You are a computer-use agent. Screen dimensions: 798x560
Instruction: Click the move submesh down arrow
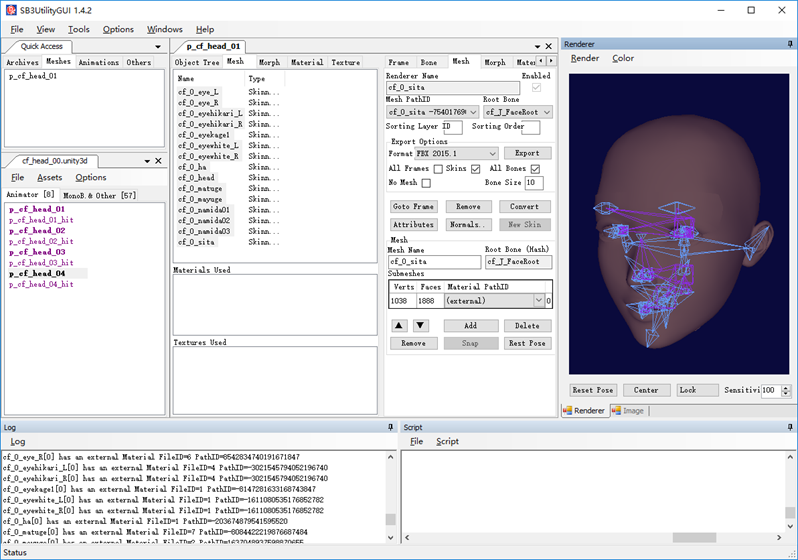[x=421, y=326]
